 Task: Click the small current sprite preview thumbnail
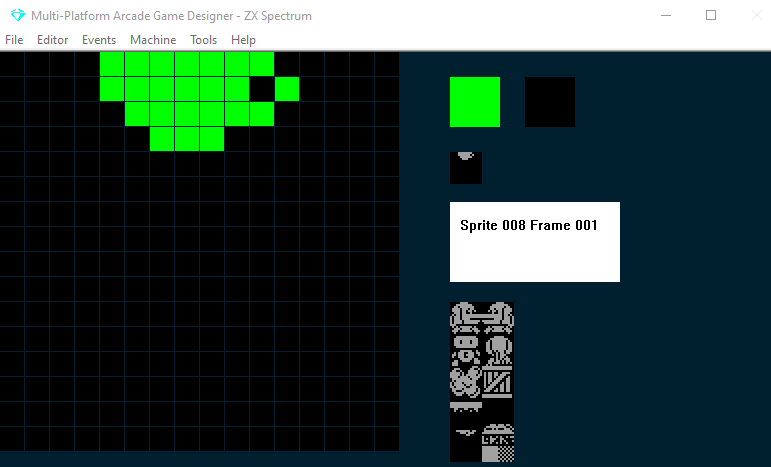[466, 168]
